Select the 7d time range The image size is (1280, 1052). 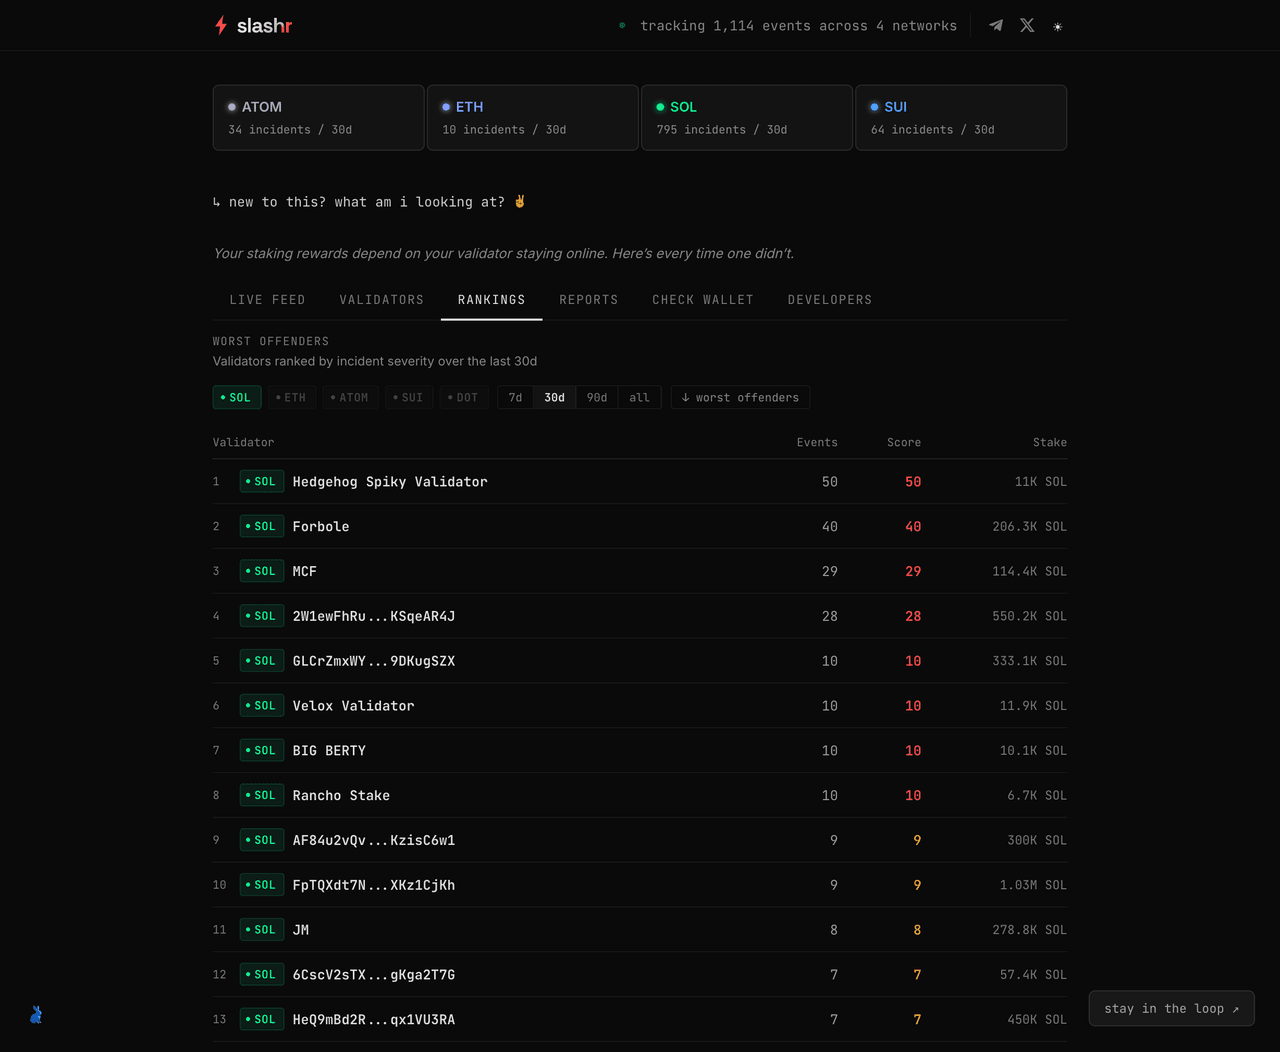tap(515, 398)
